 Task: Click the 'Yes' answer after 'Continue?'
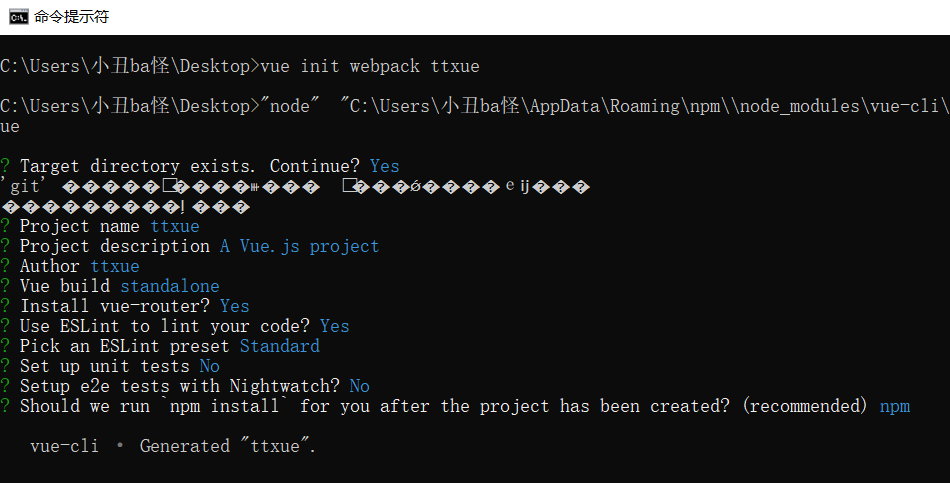(x=384, y=166)
